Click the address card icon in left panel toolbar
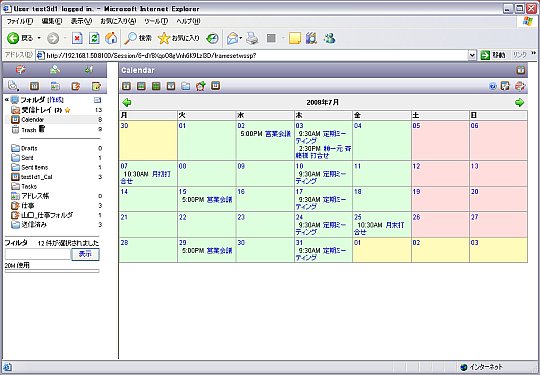 (x=55, y=86)
